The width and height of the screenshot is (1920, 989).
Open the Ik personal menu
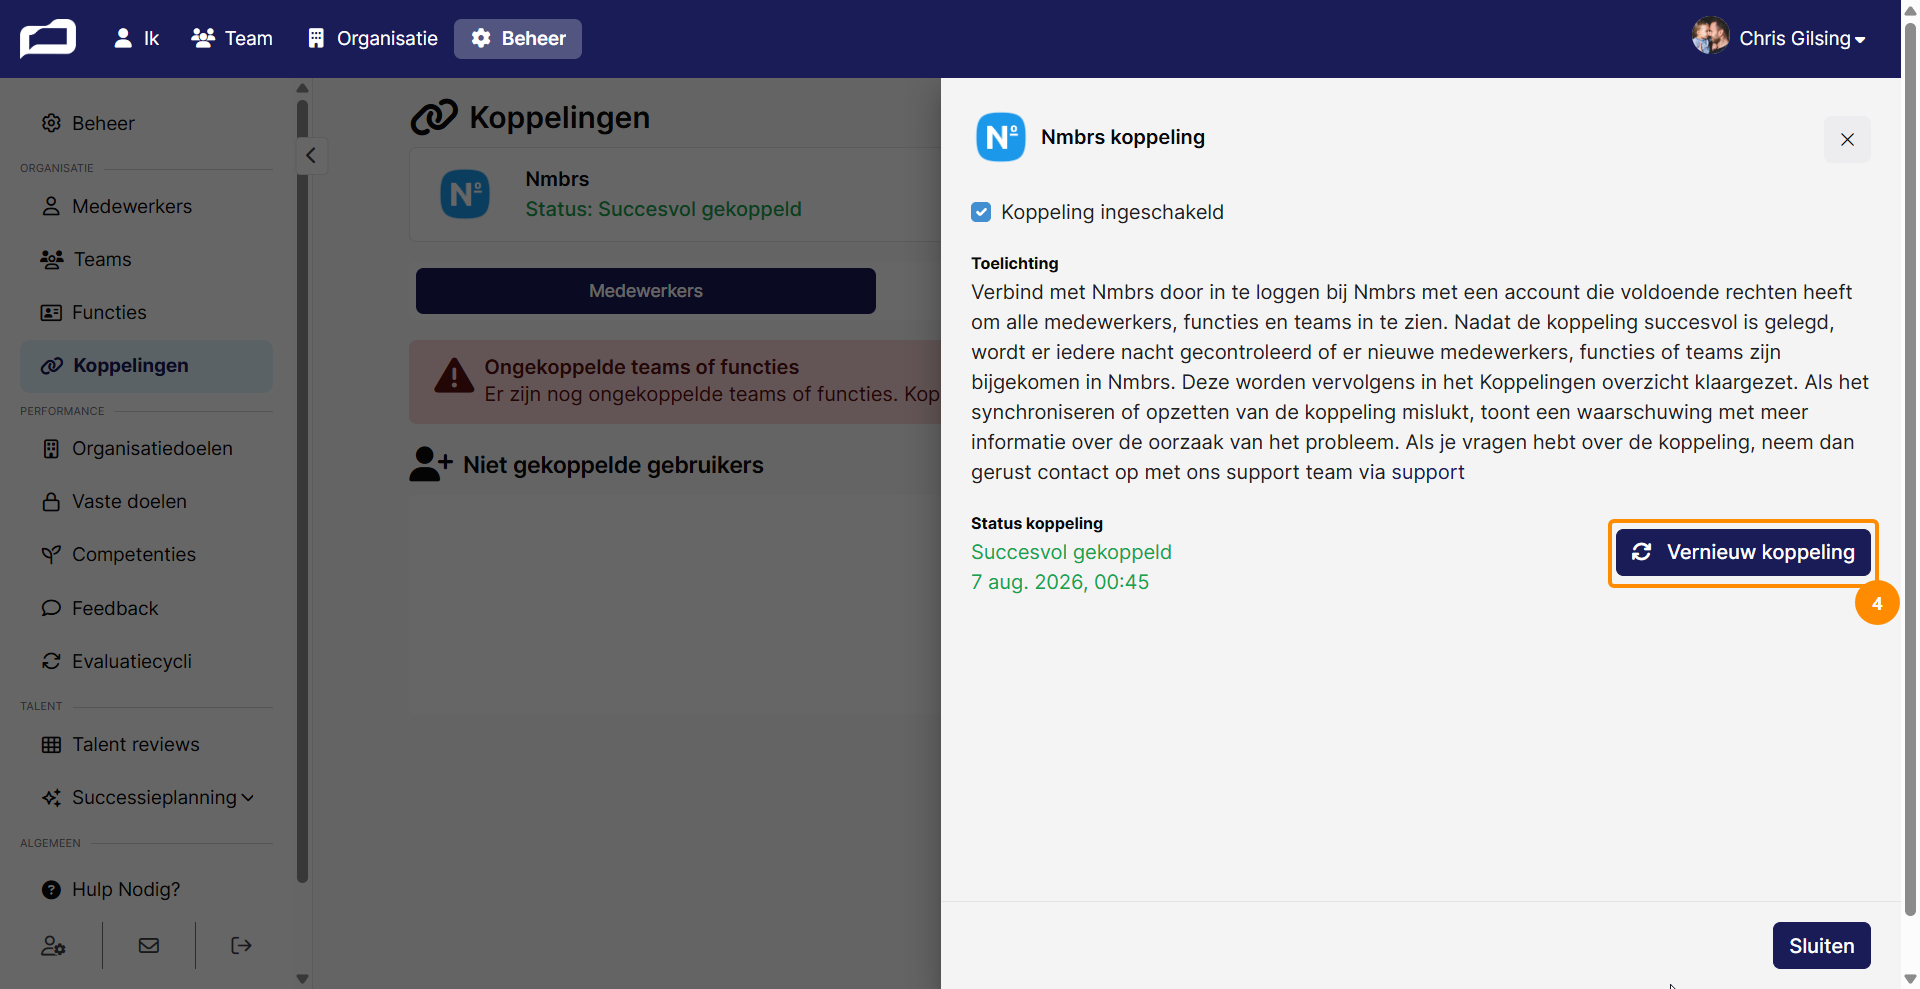(136, 39)
